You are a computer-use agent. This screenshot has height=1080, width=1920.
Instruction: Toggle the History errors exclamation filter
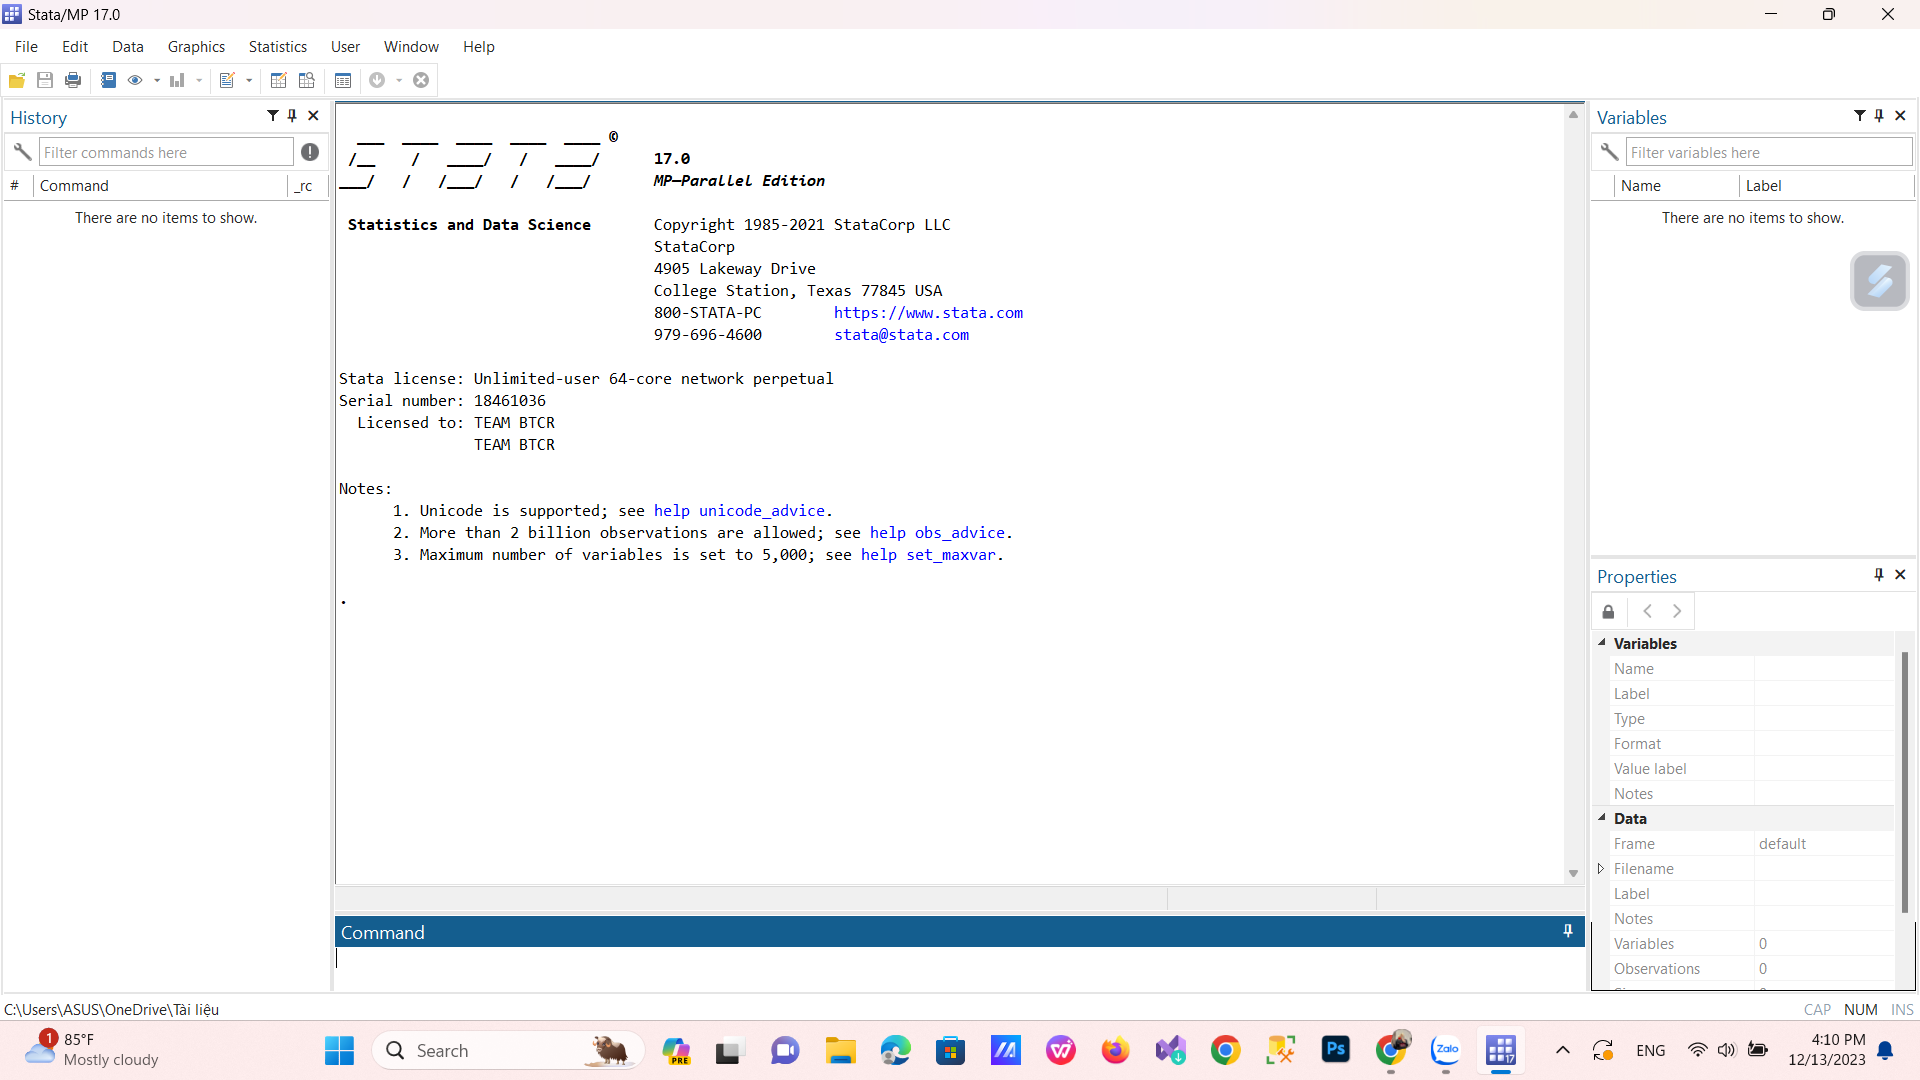tap(310, 152)
